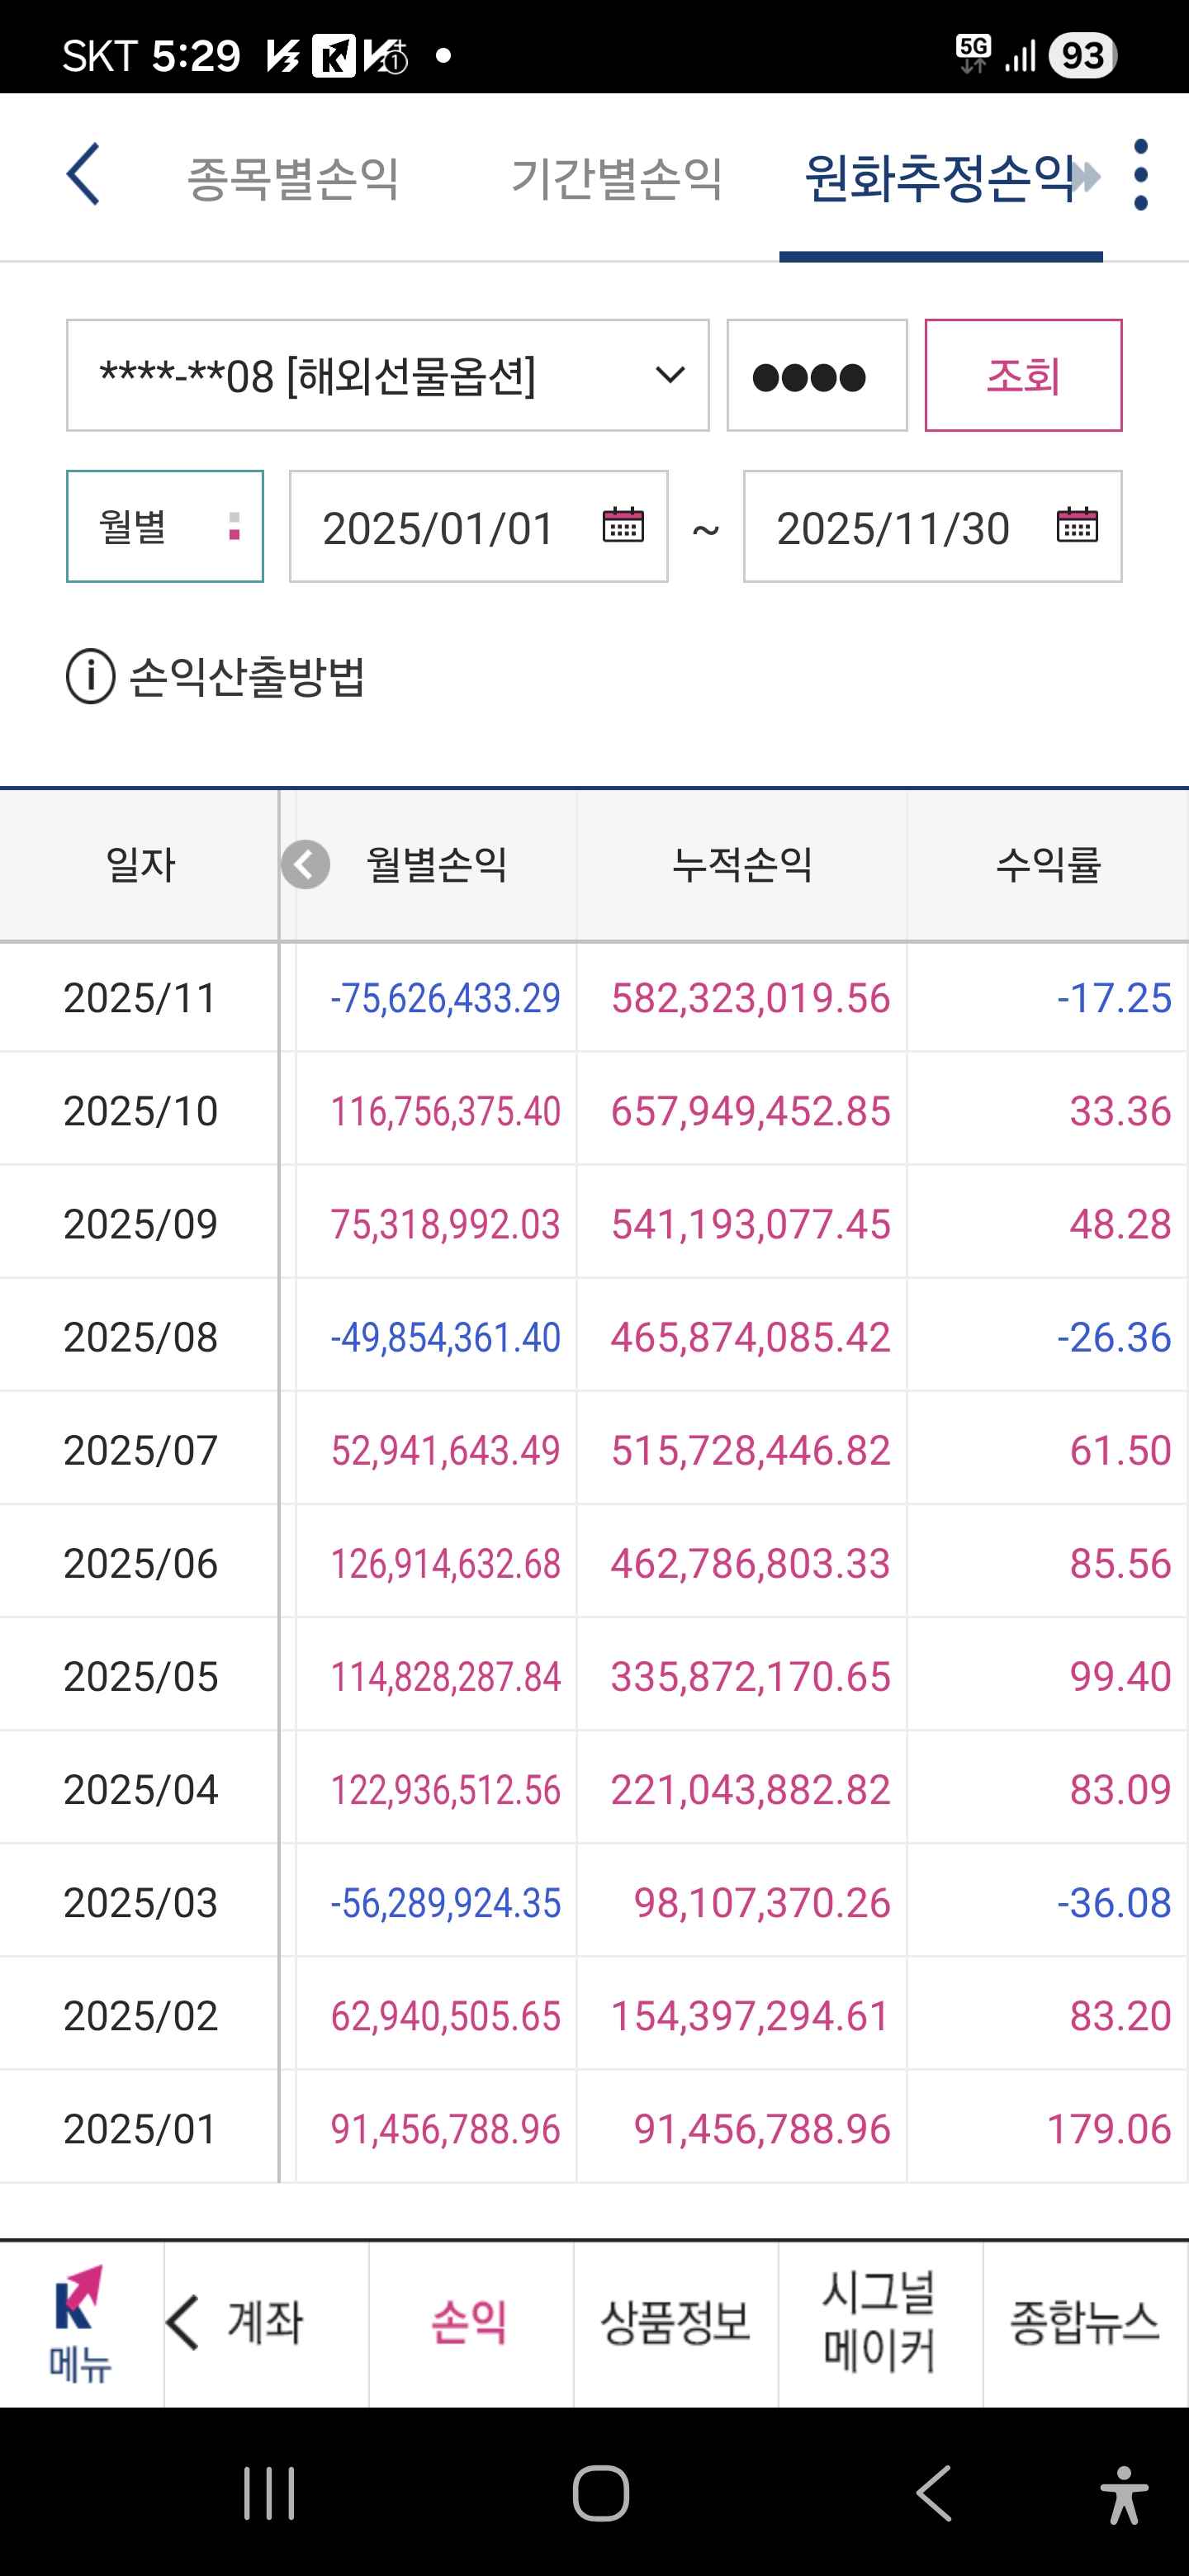Tap the 월별손익 column header
Screen dimensions: 1189x2576
[437, 865]
